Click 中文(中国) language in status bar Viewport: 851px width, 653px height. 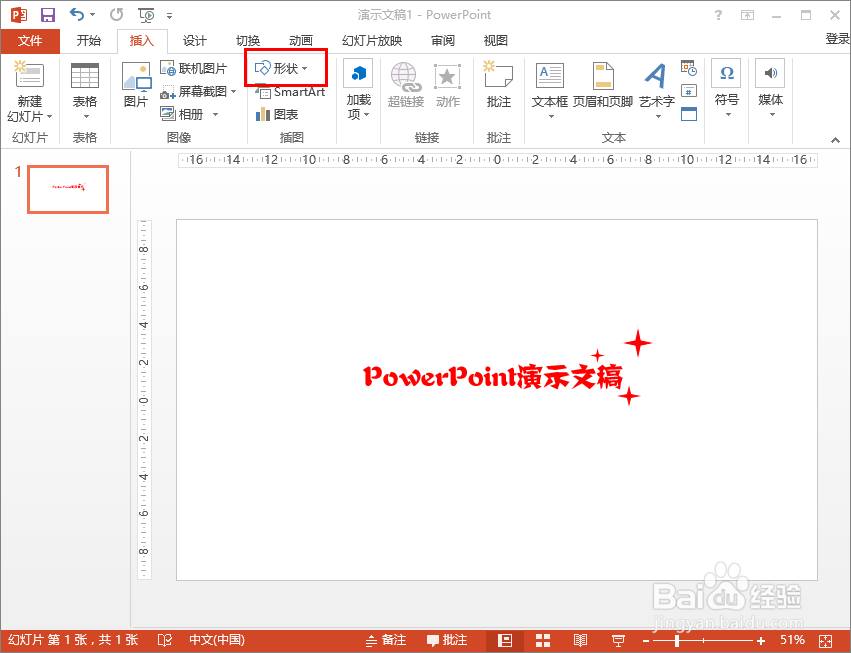[x=217, y=641]
